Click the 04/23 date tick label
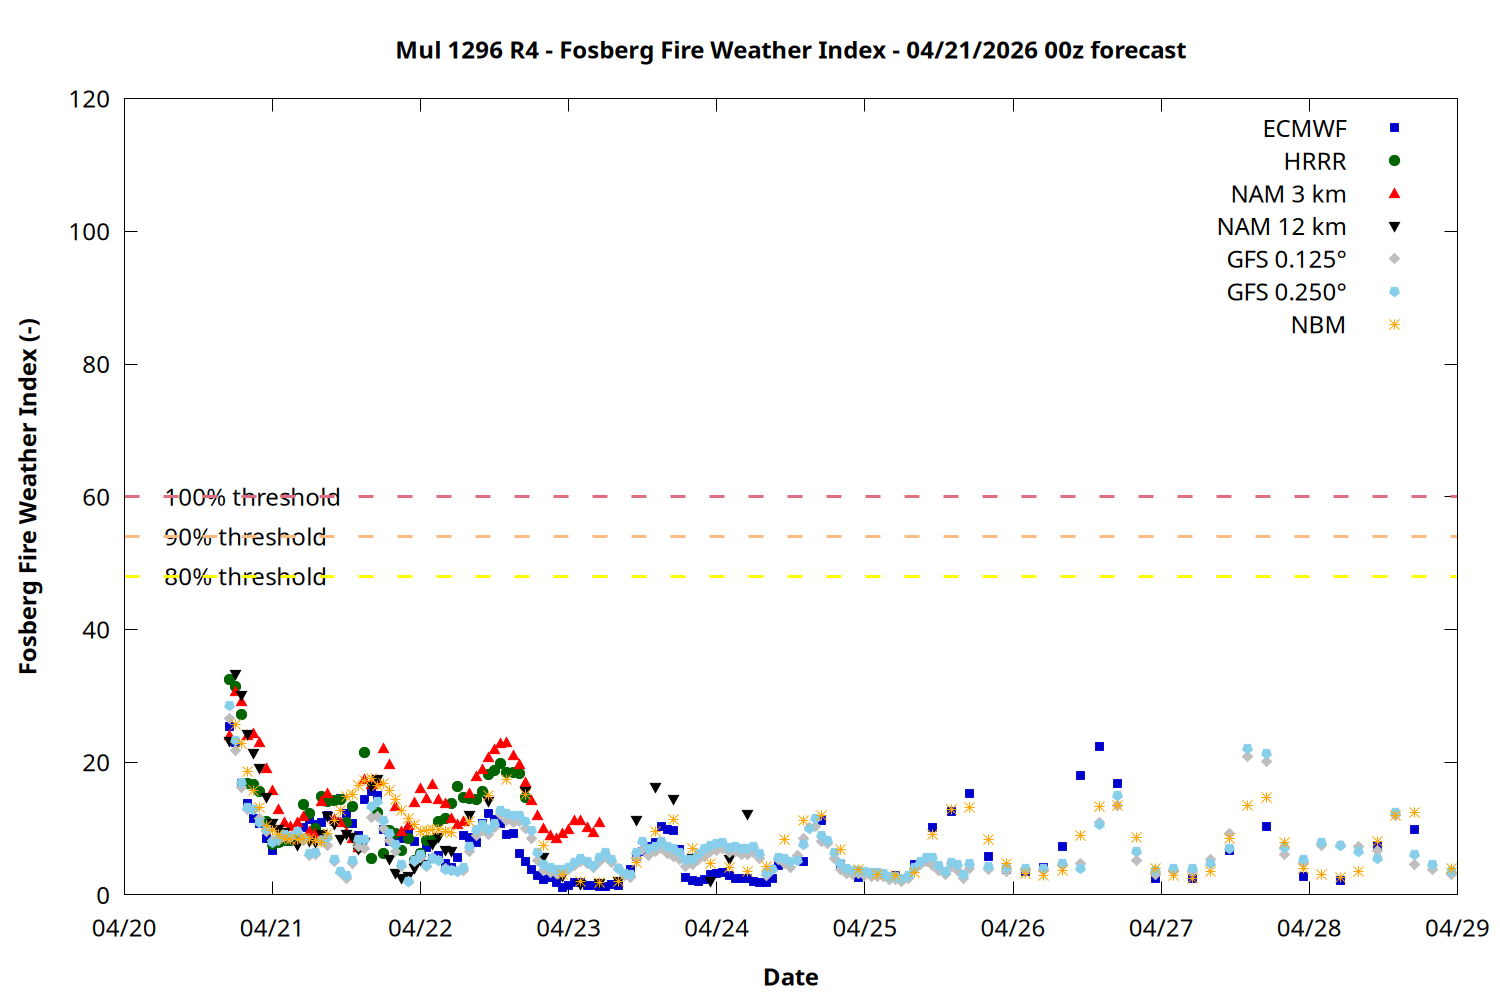The width and height of the screenshot is (1500, 1000). click(568, 928)
